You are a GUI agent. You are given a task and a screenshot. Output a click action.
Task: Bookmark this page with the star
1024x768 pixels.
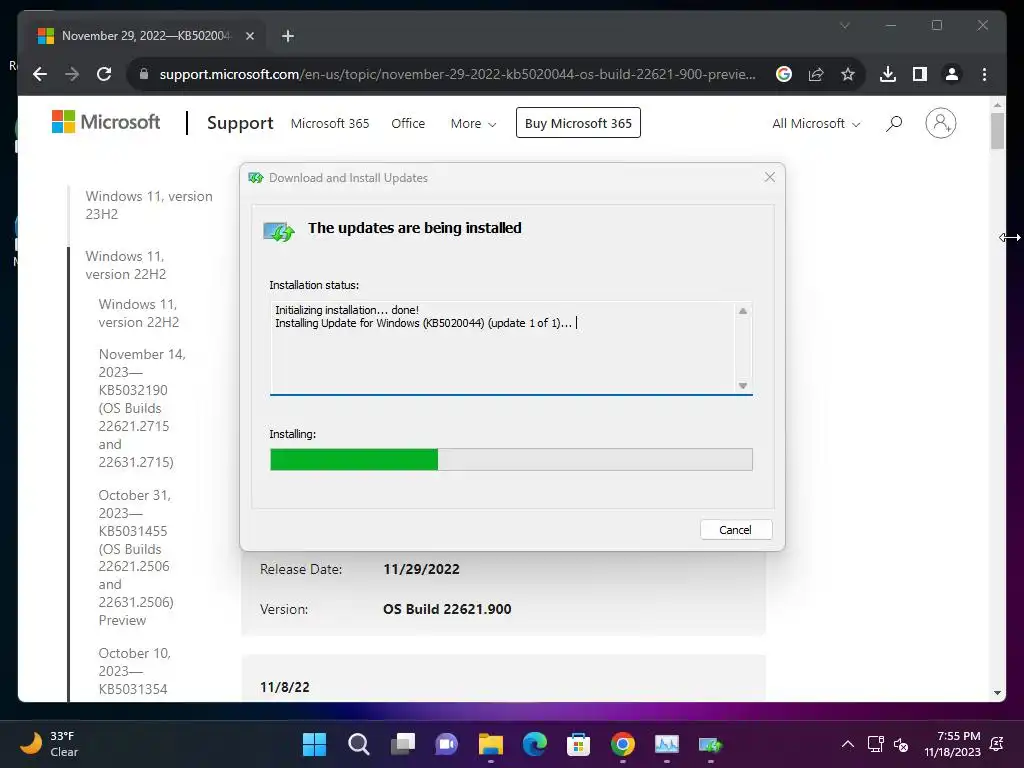coord(848,74)
